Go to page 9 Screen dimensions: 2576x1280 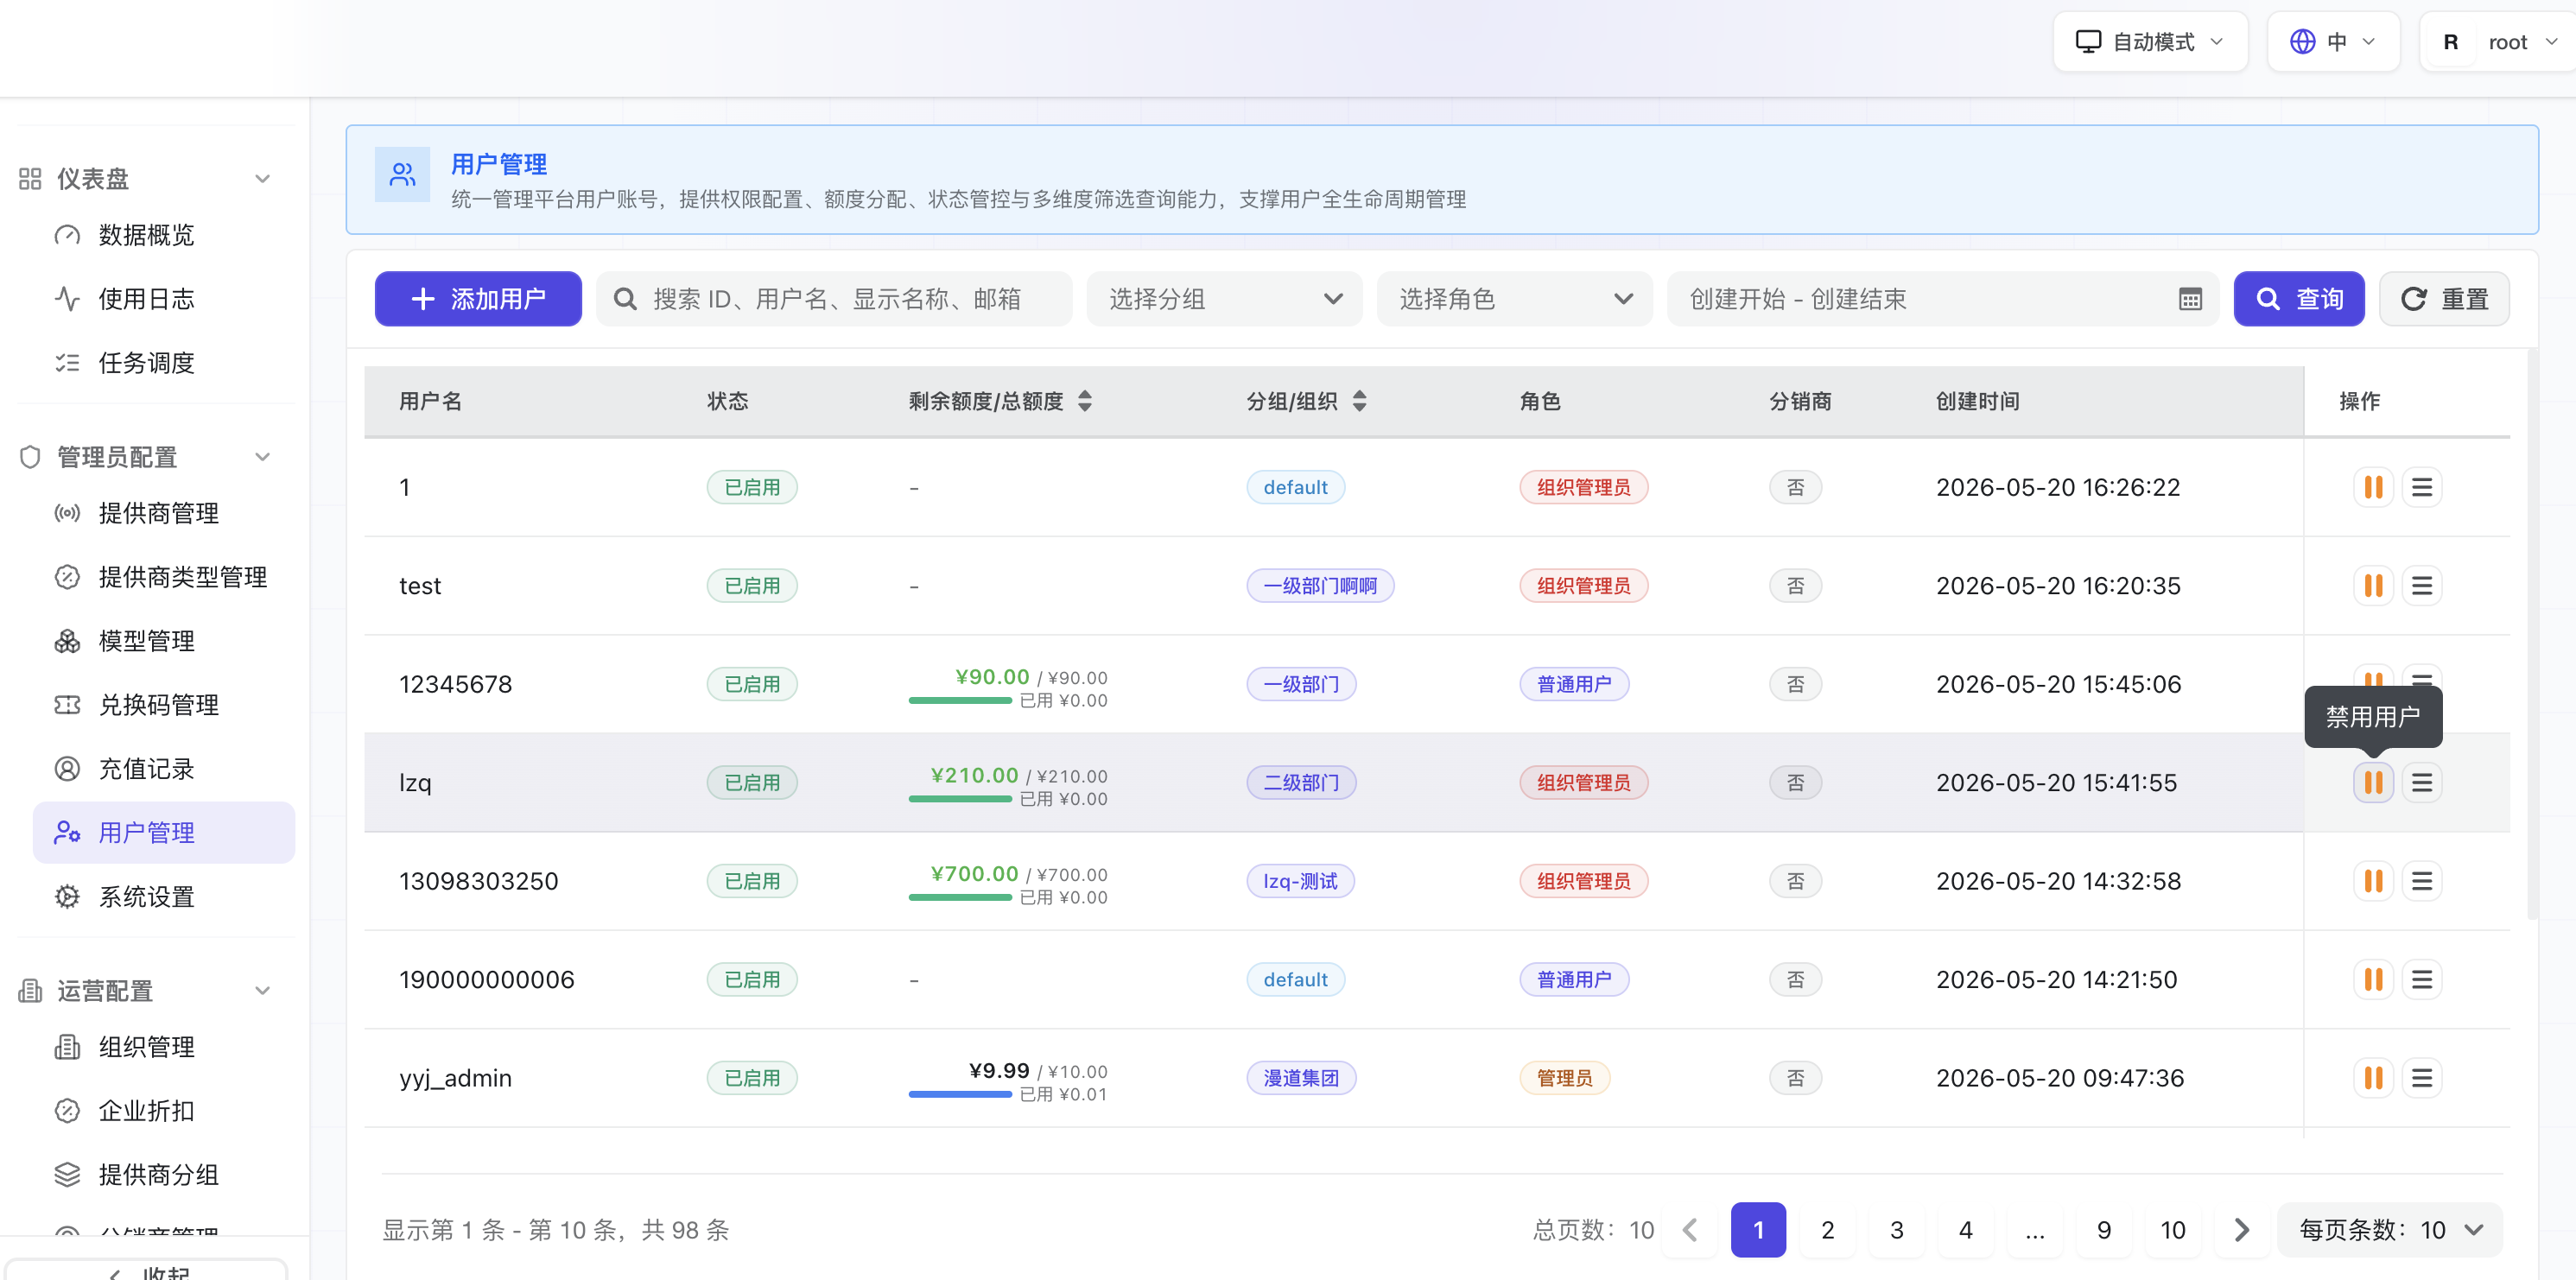2104,1230
